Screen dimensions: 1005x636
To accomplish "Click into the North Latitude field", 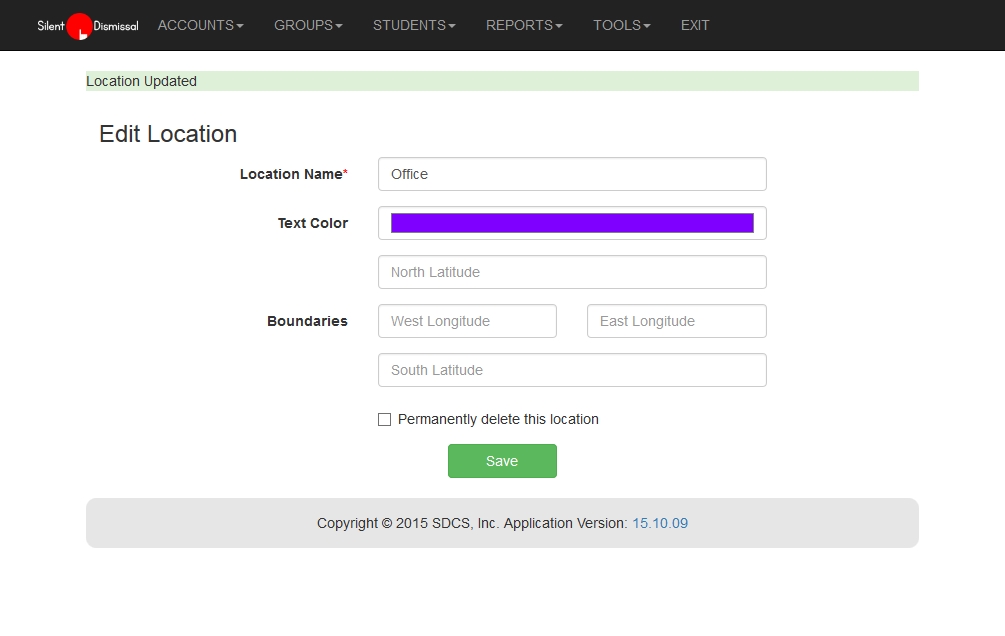I will 572,272.
